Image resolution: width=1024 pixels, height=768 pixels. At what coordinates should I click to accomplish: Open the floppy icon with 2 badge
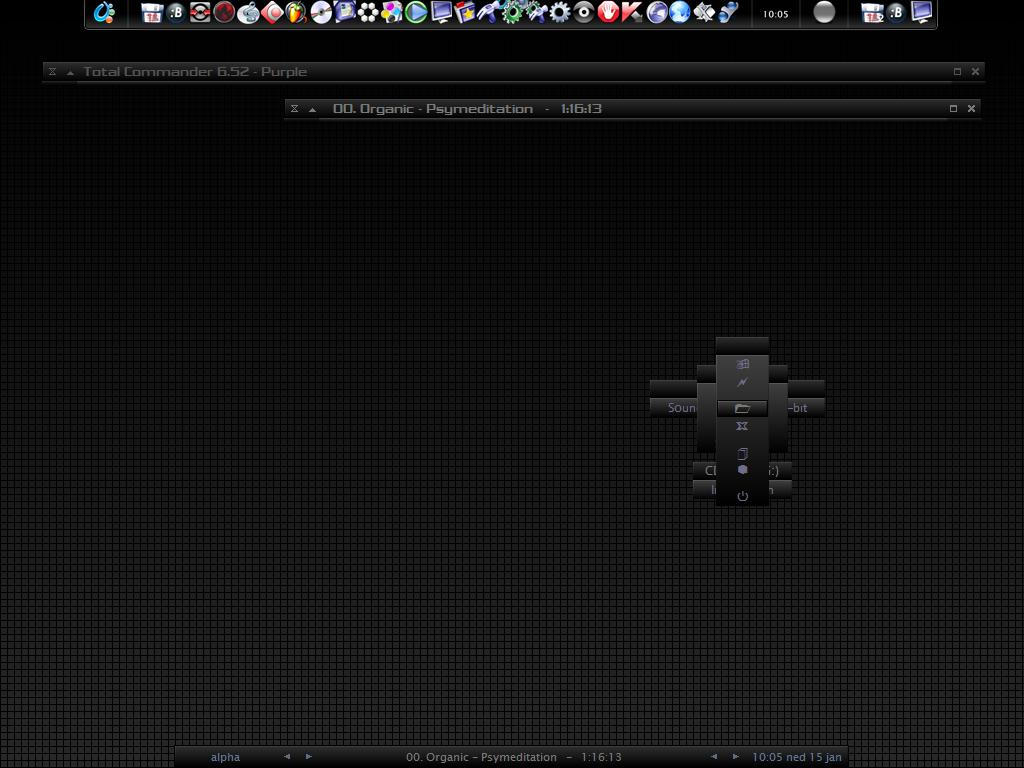point(872,12)
